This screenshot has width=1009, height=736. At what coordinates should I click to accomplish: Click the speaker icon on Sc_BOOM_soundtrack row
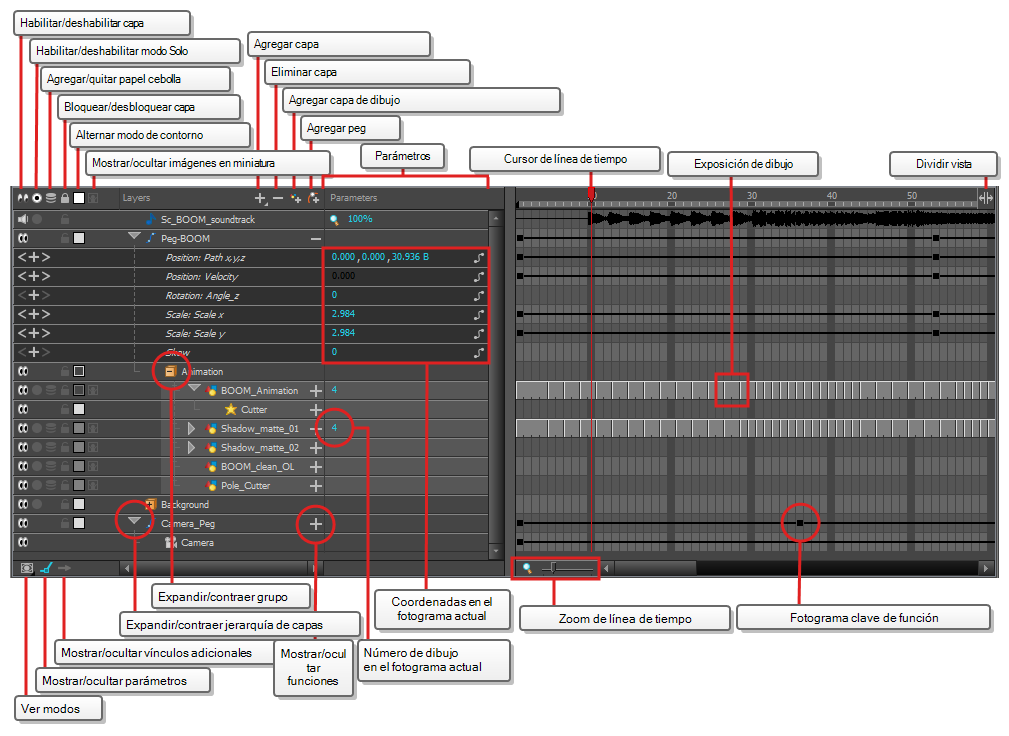tap(23, 219)
